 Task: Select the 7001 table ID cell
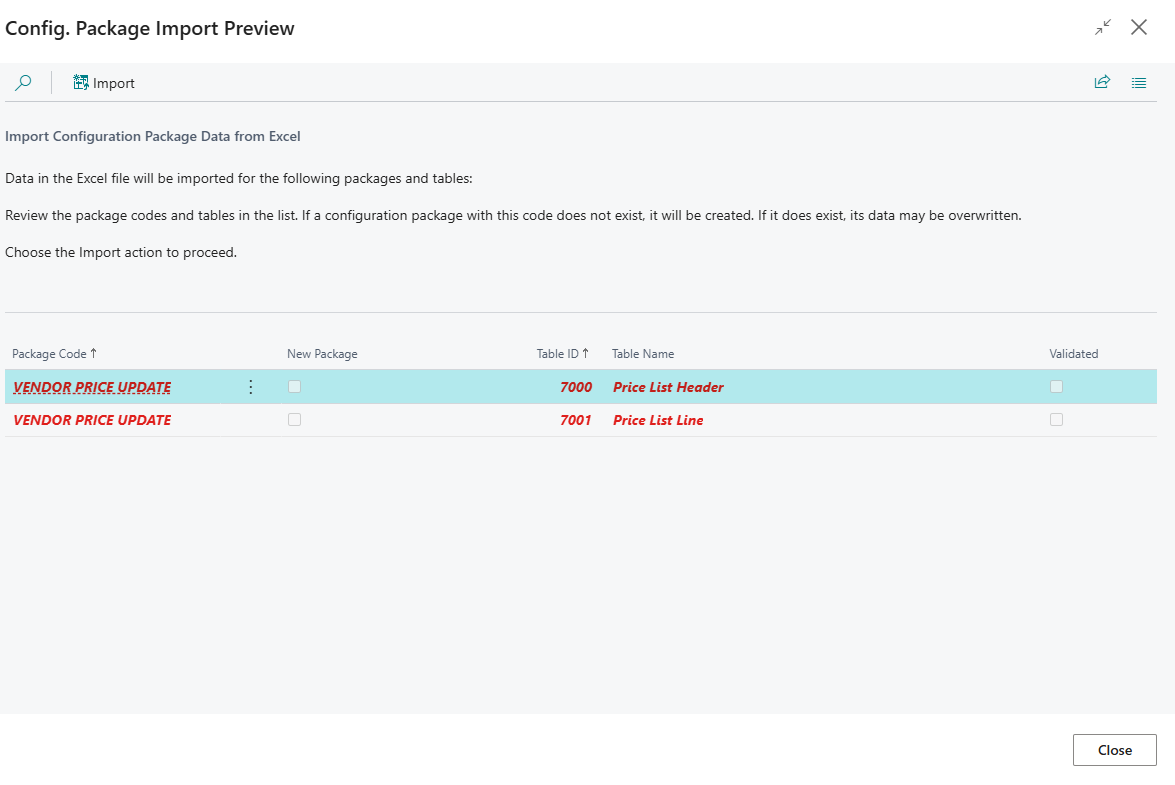coord(576,420)
